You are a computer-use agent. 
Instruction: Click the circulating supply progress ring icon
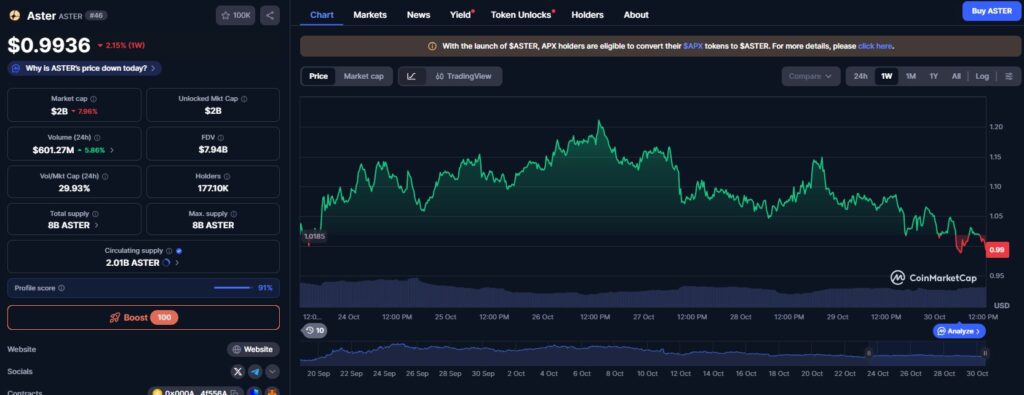click(x=166, y=262)
